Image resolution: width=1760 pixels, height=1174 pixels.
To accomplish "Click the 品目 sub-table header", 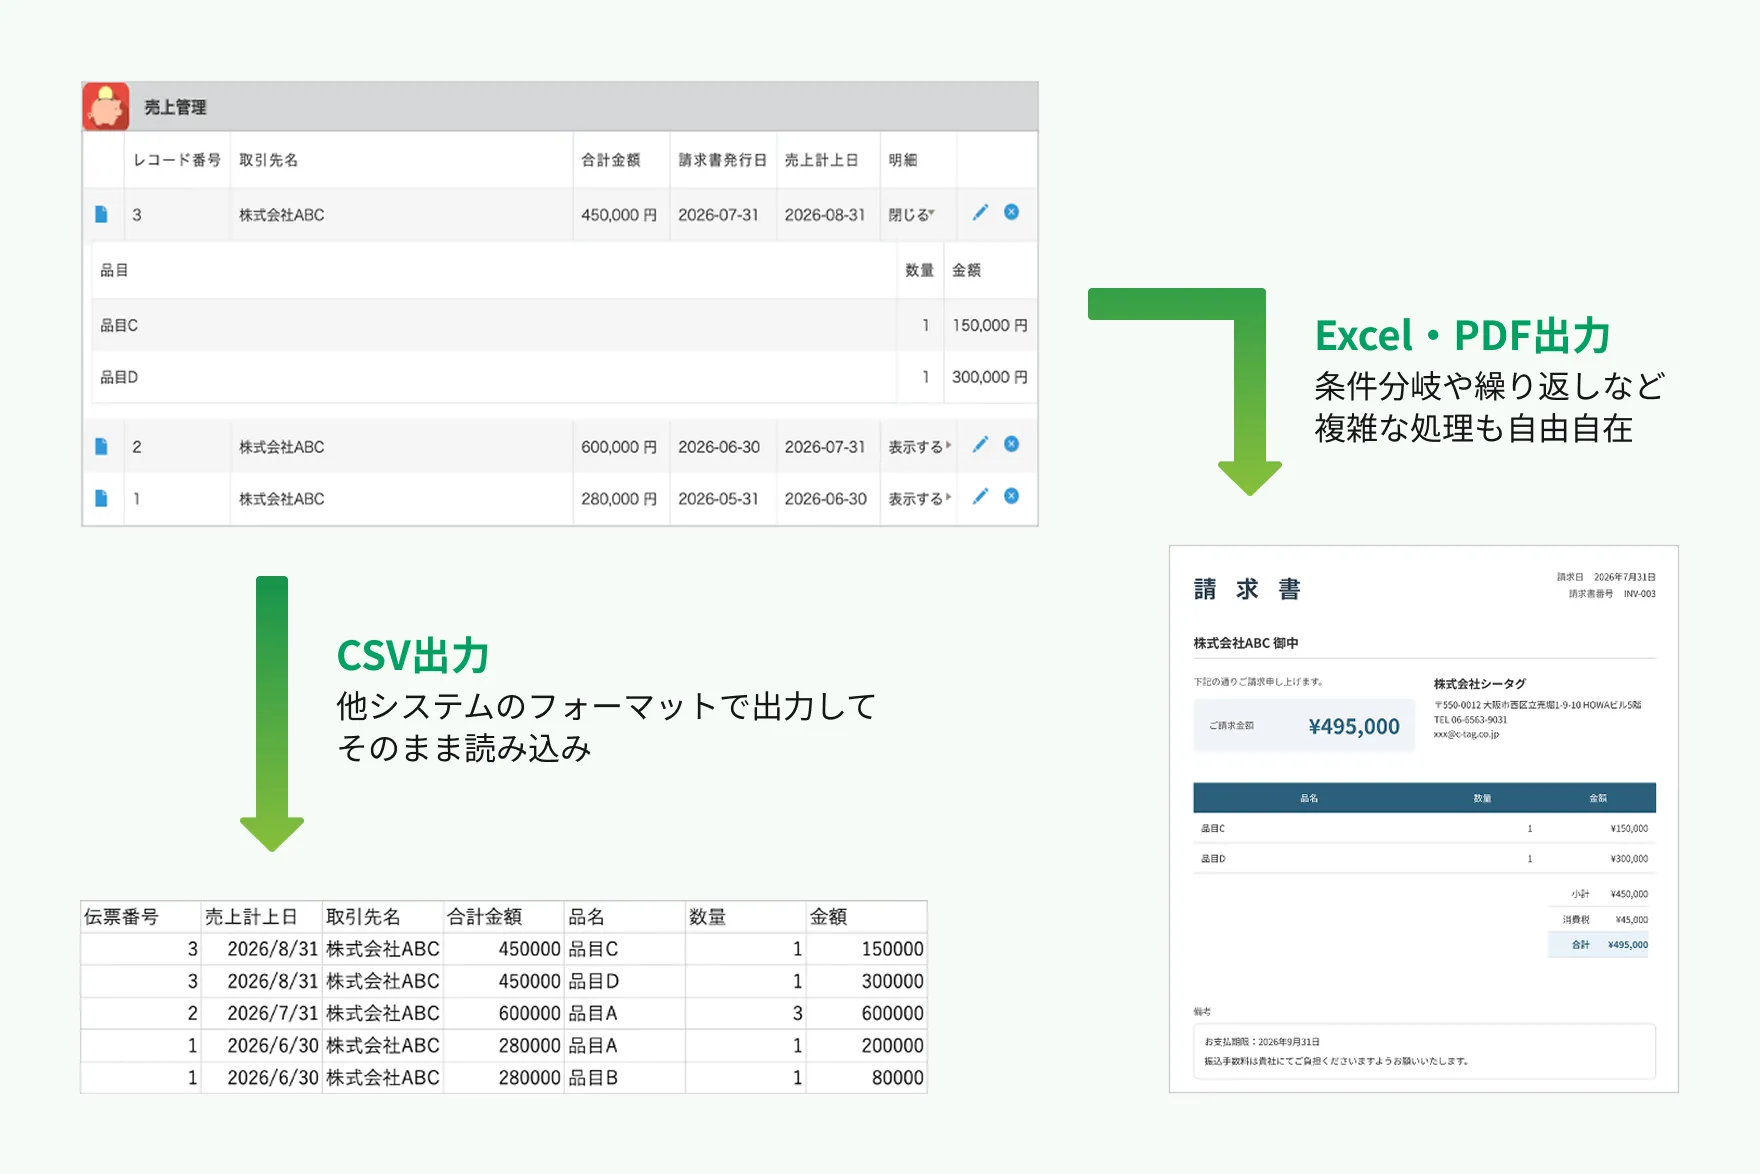I will tap(114, 270).
